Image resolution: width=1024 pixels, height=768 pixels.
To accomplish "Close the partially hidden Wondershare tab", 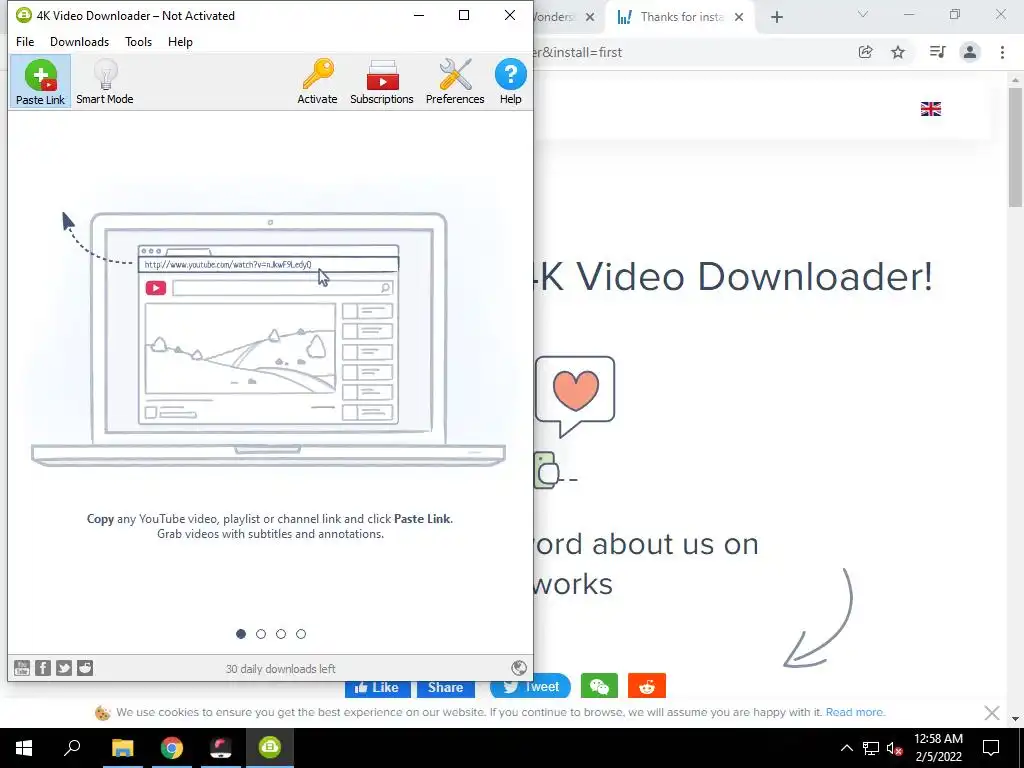I will 590,17.
